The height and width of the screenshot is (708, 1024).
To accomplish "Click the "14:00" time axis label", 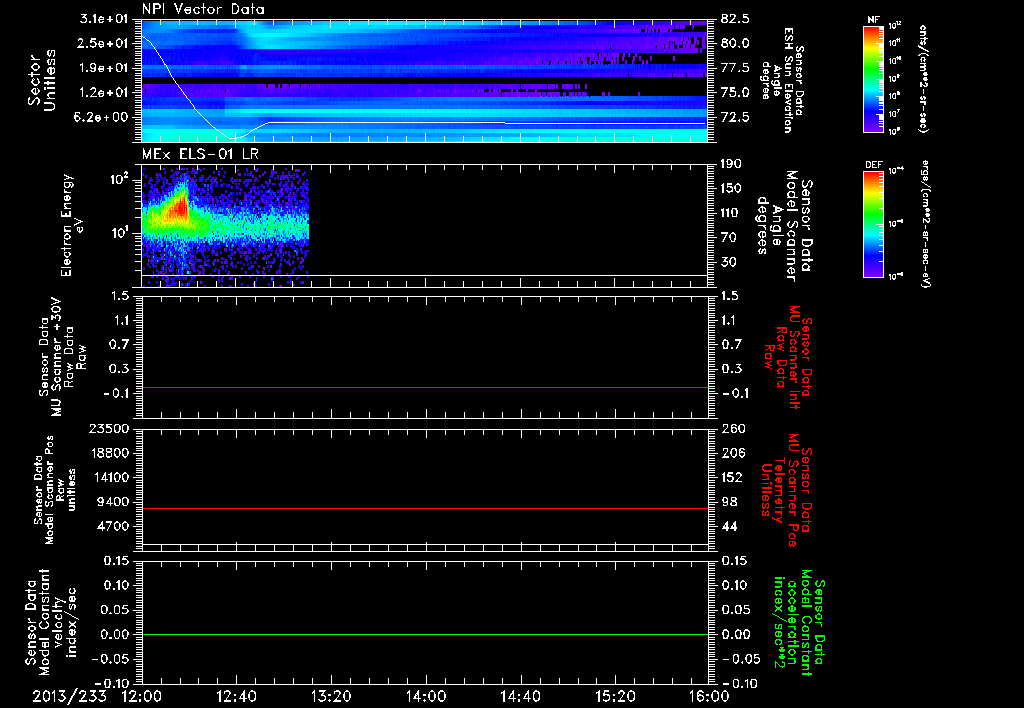I will point(425,696).
